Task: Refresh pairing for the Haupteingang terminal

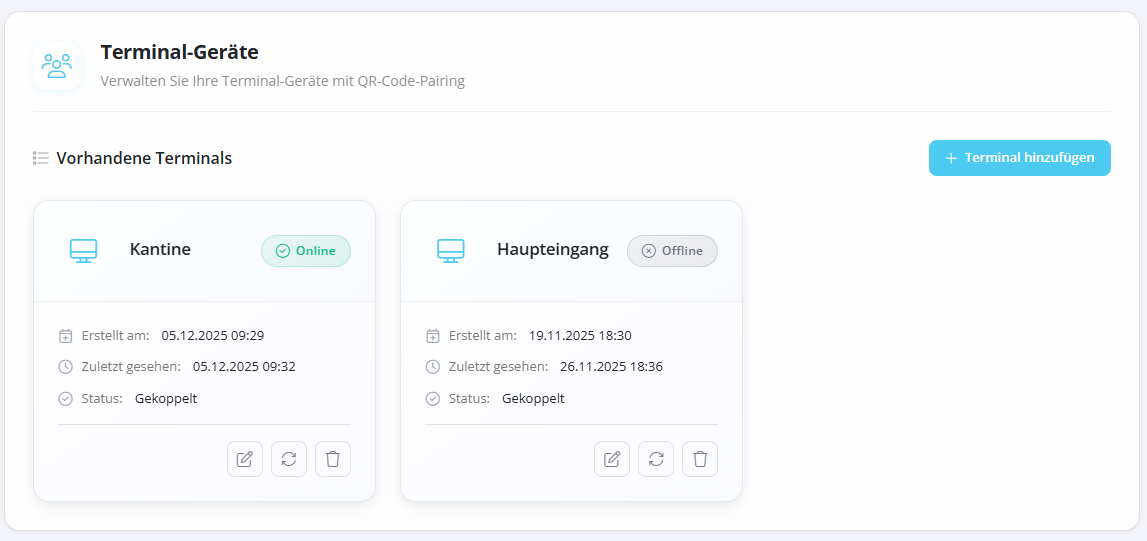Action: click(x=656, y=459)
